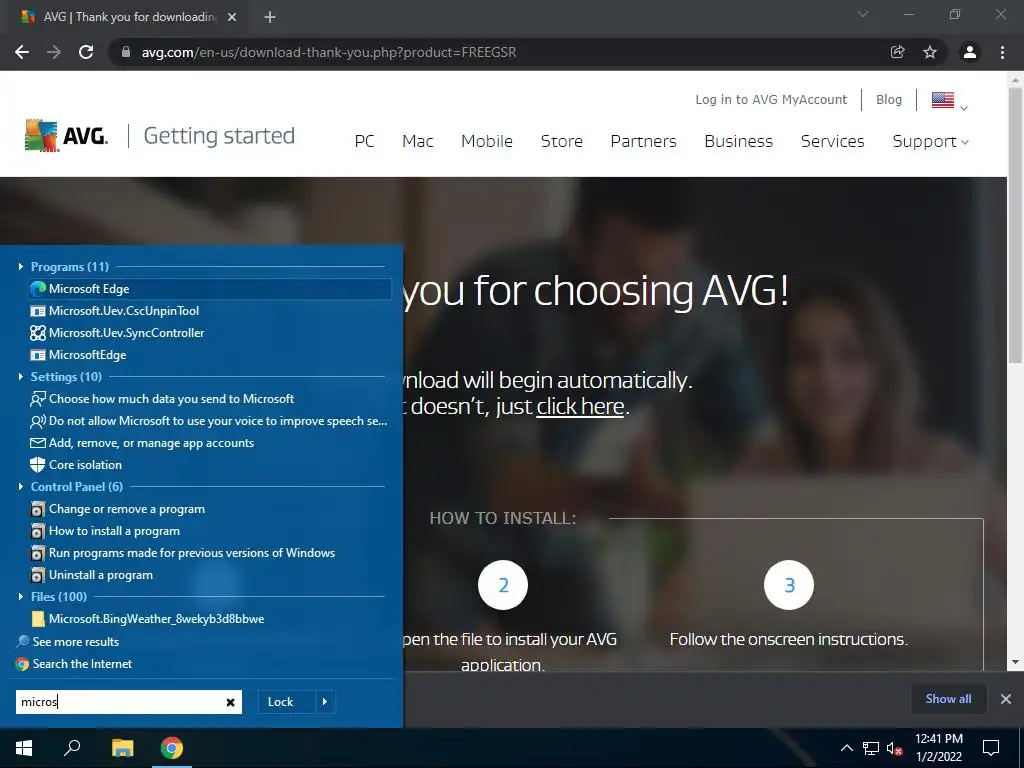Open the Services menu item
The image size is (1024, 768).
(x=833, y=141)
